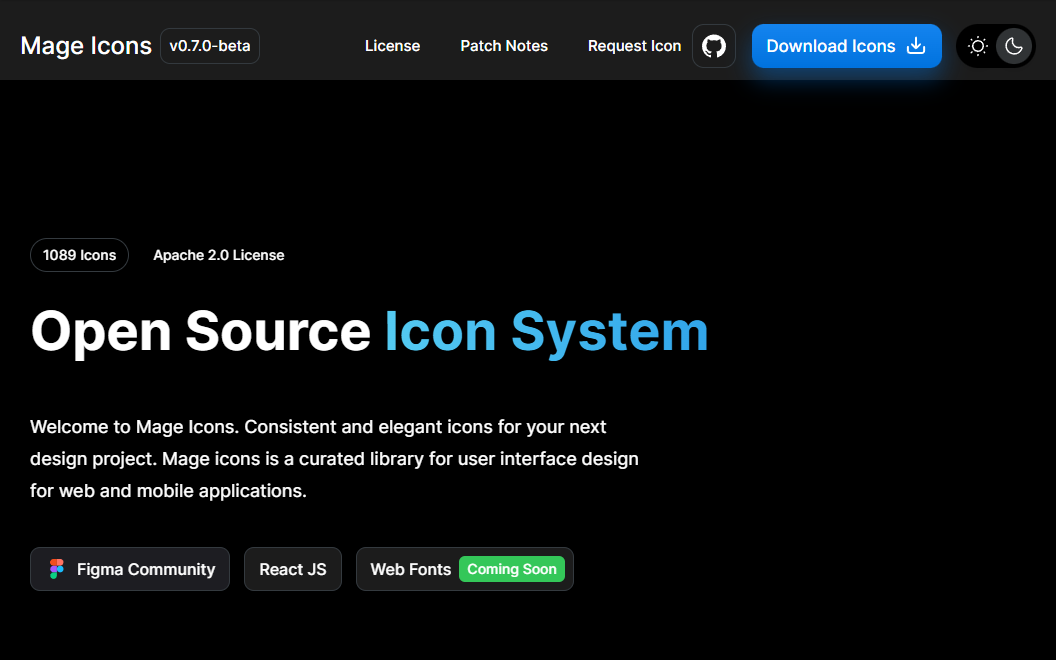The height and width of the screenshot is (660, 1056).
Task: Switch to dark mode moon icon
Action: 1014,46
